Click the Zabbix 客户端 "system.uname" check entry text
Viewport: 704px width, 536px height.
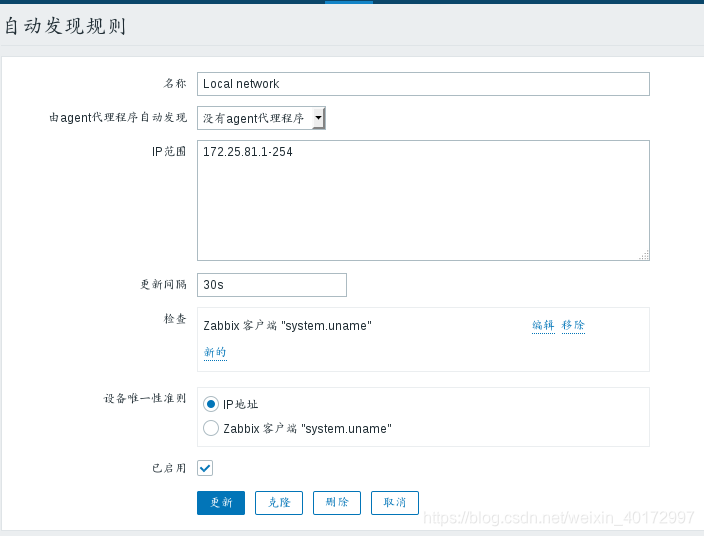point(287,325)
